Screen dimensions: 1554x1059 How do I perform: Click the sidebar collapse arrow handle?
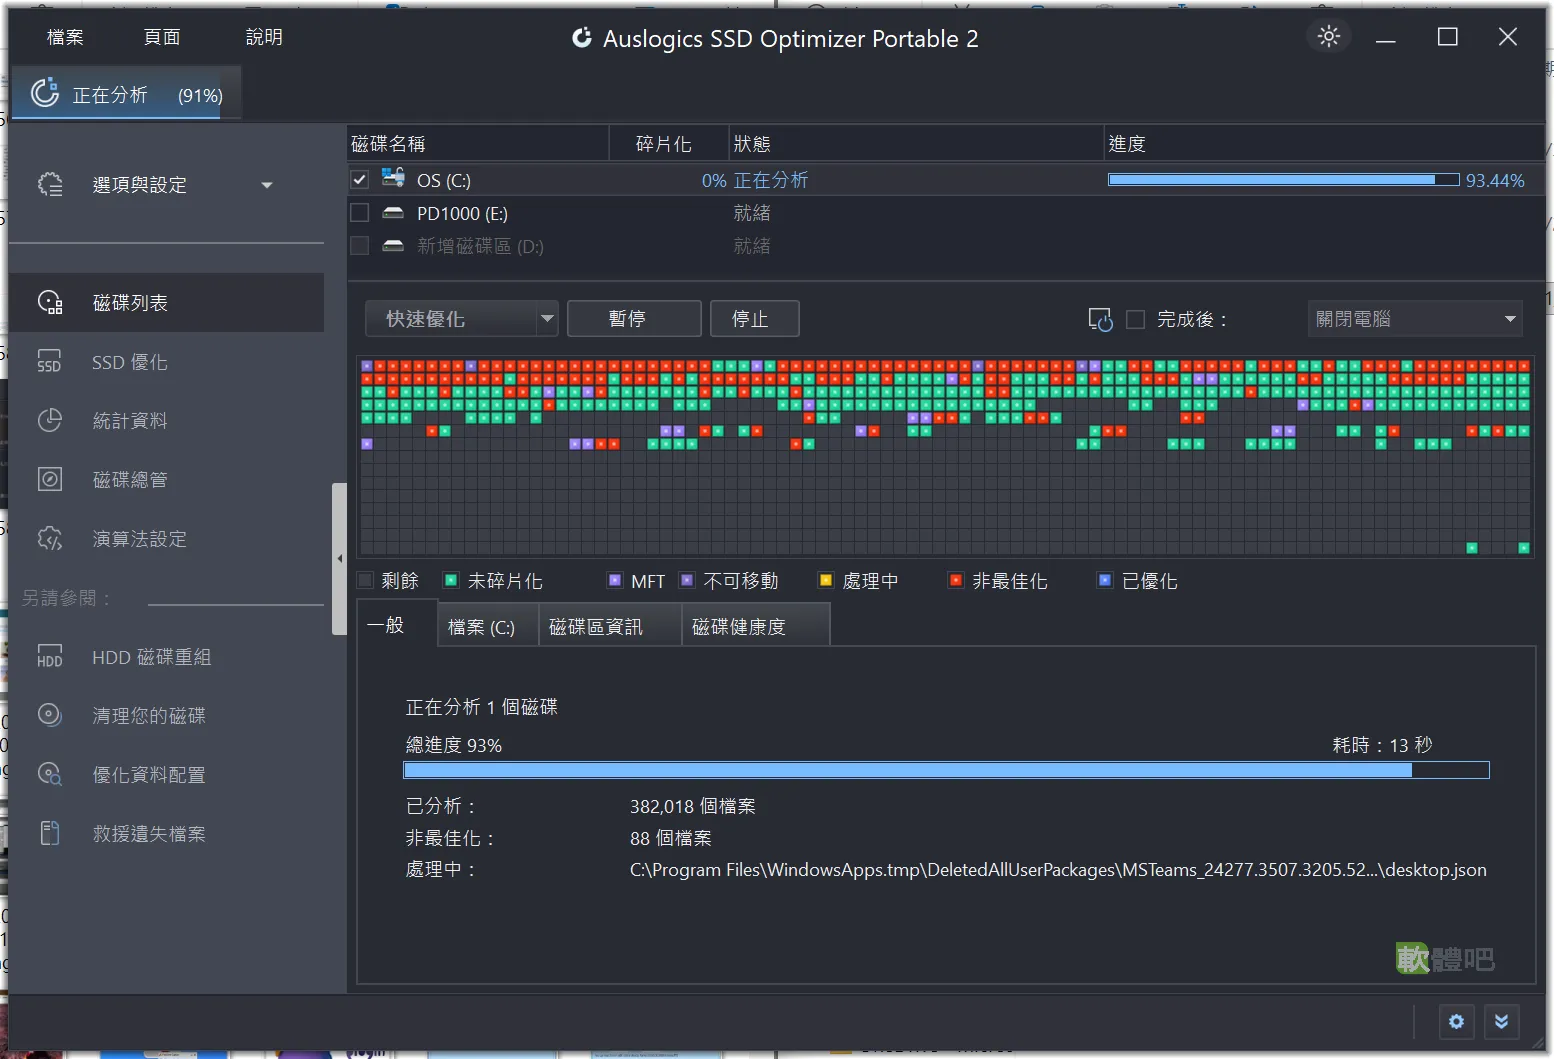[x=339, y=558]
